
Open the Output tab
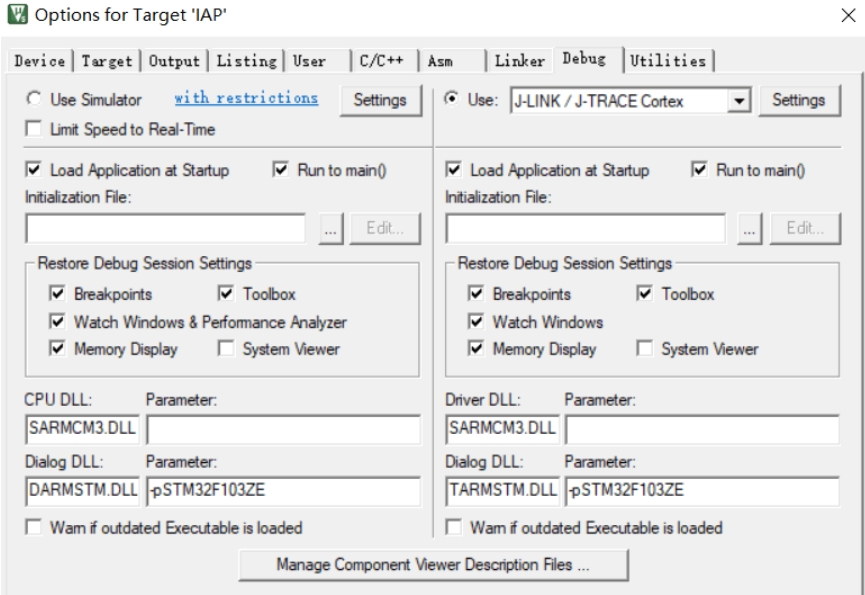click(174, 61)
